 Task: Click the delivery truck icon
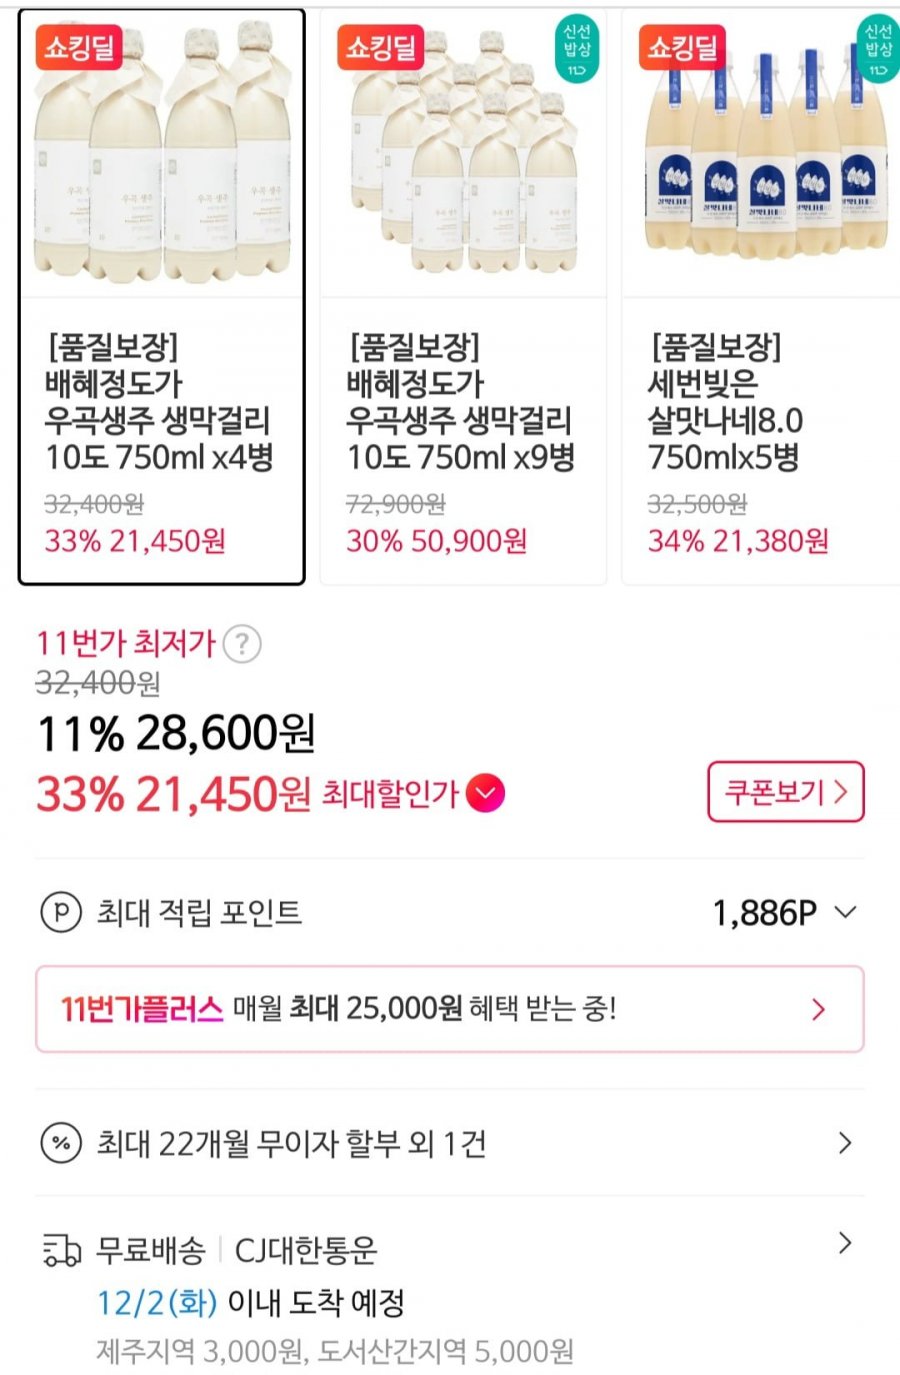pos(61,1250)
